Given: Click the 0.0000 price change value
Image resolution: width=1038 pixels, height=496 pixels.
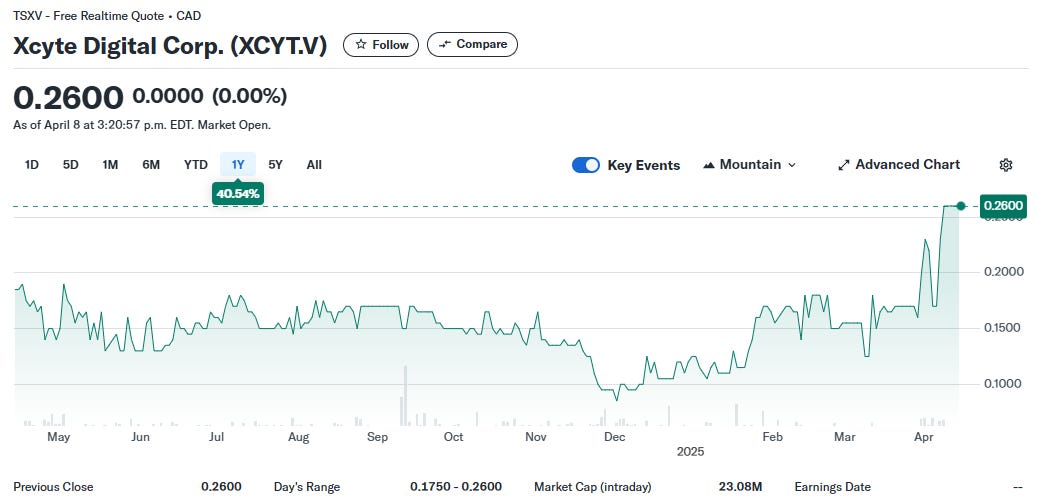Looking at the screenshot, I should coord(168,96).
